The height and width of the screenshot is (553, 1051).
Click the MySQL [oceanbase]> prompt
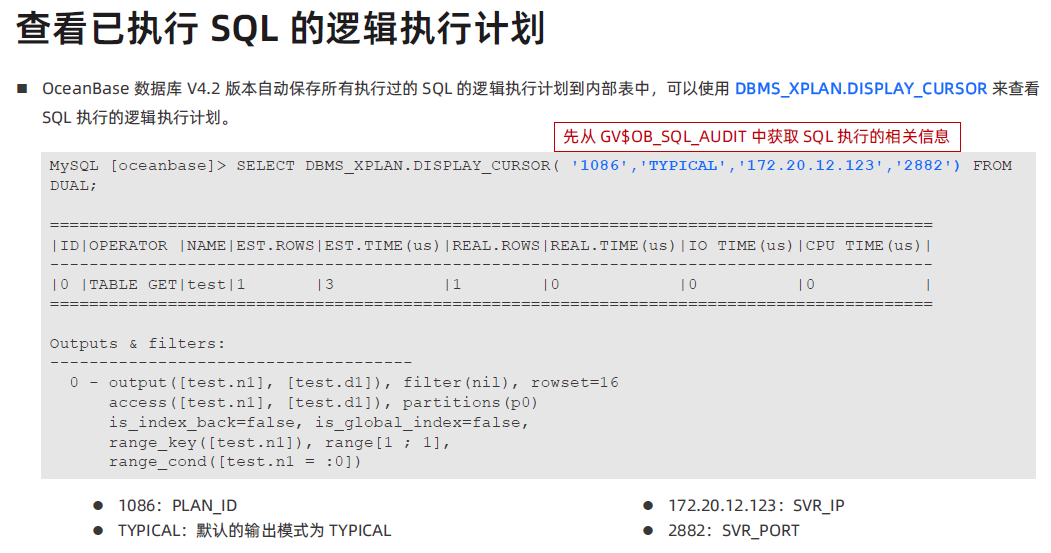138,166
